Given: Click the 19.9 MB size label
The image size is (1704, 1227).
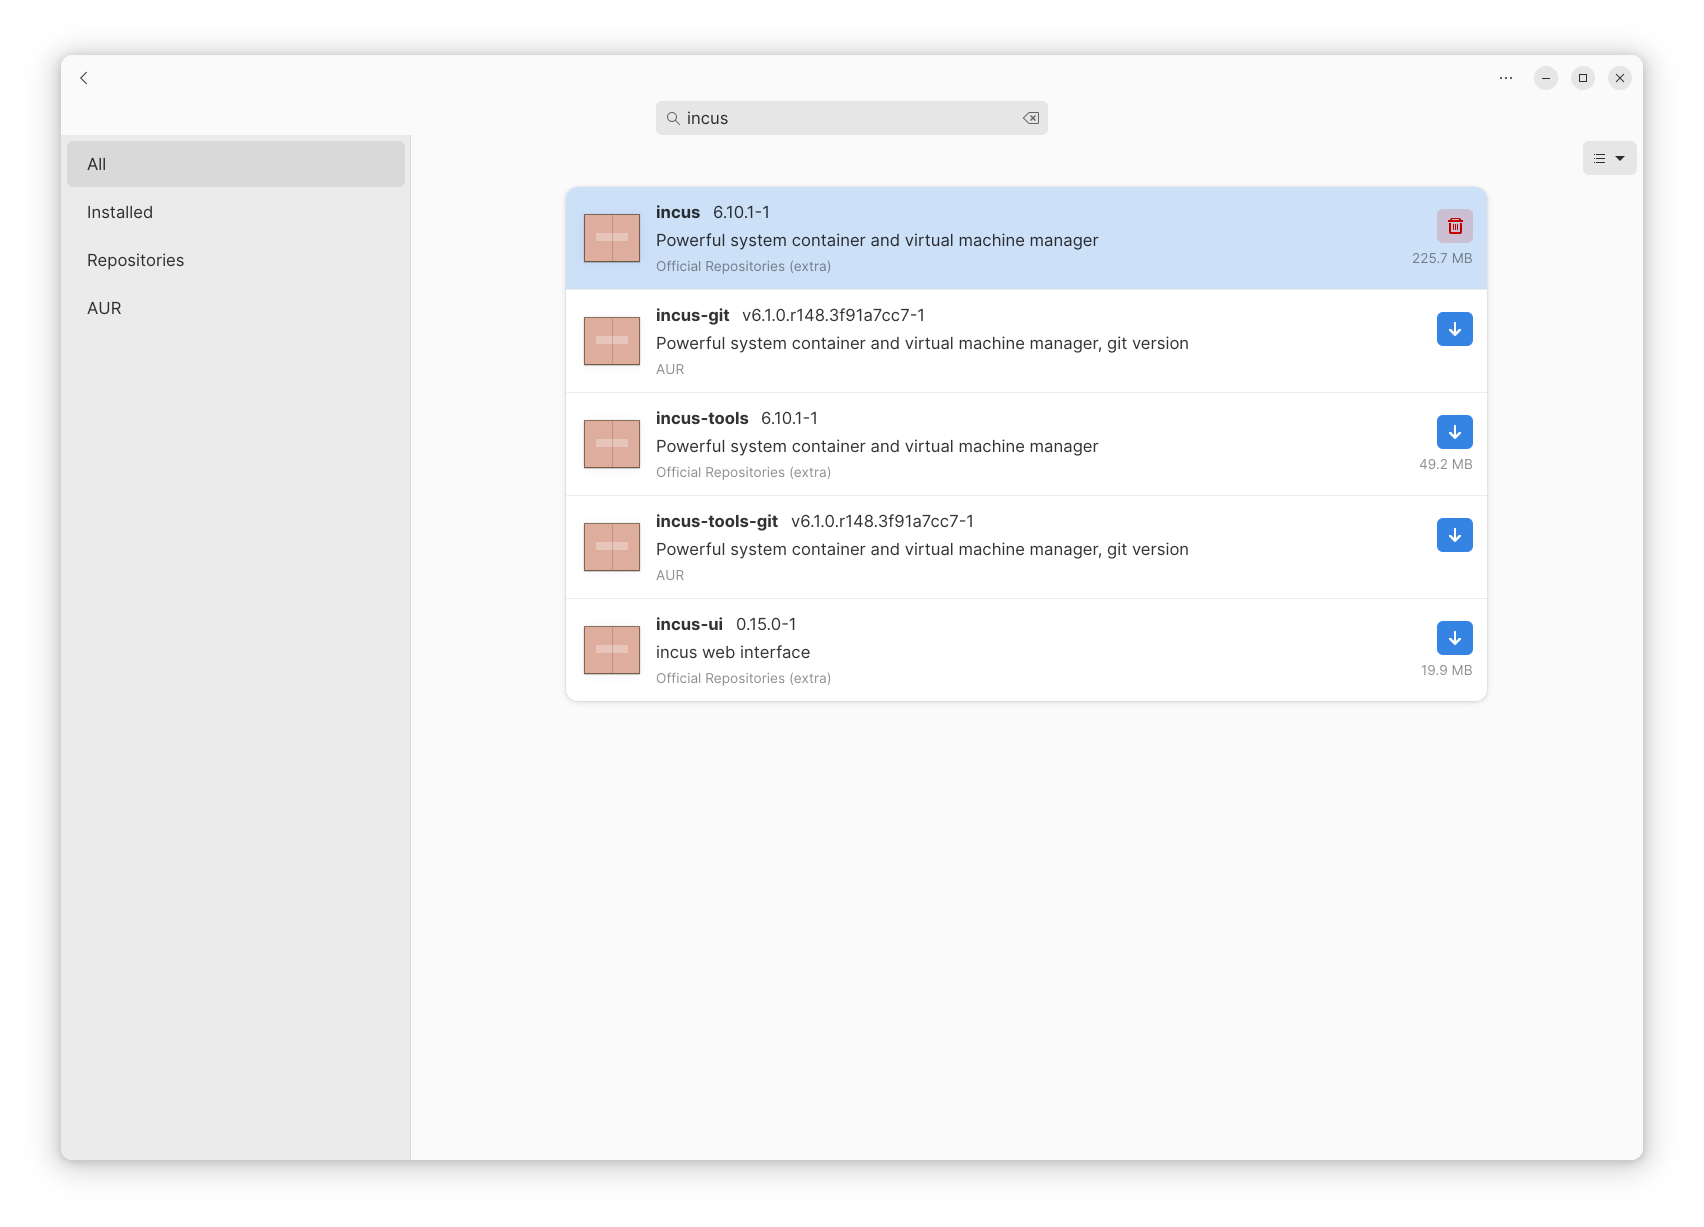Looking at the screenshot, I should pos(1446,670).
